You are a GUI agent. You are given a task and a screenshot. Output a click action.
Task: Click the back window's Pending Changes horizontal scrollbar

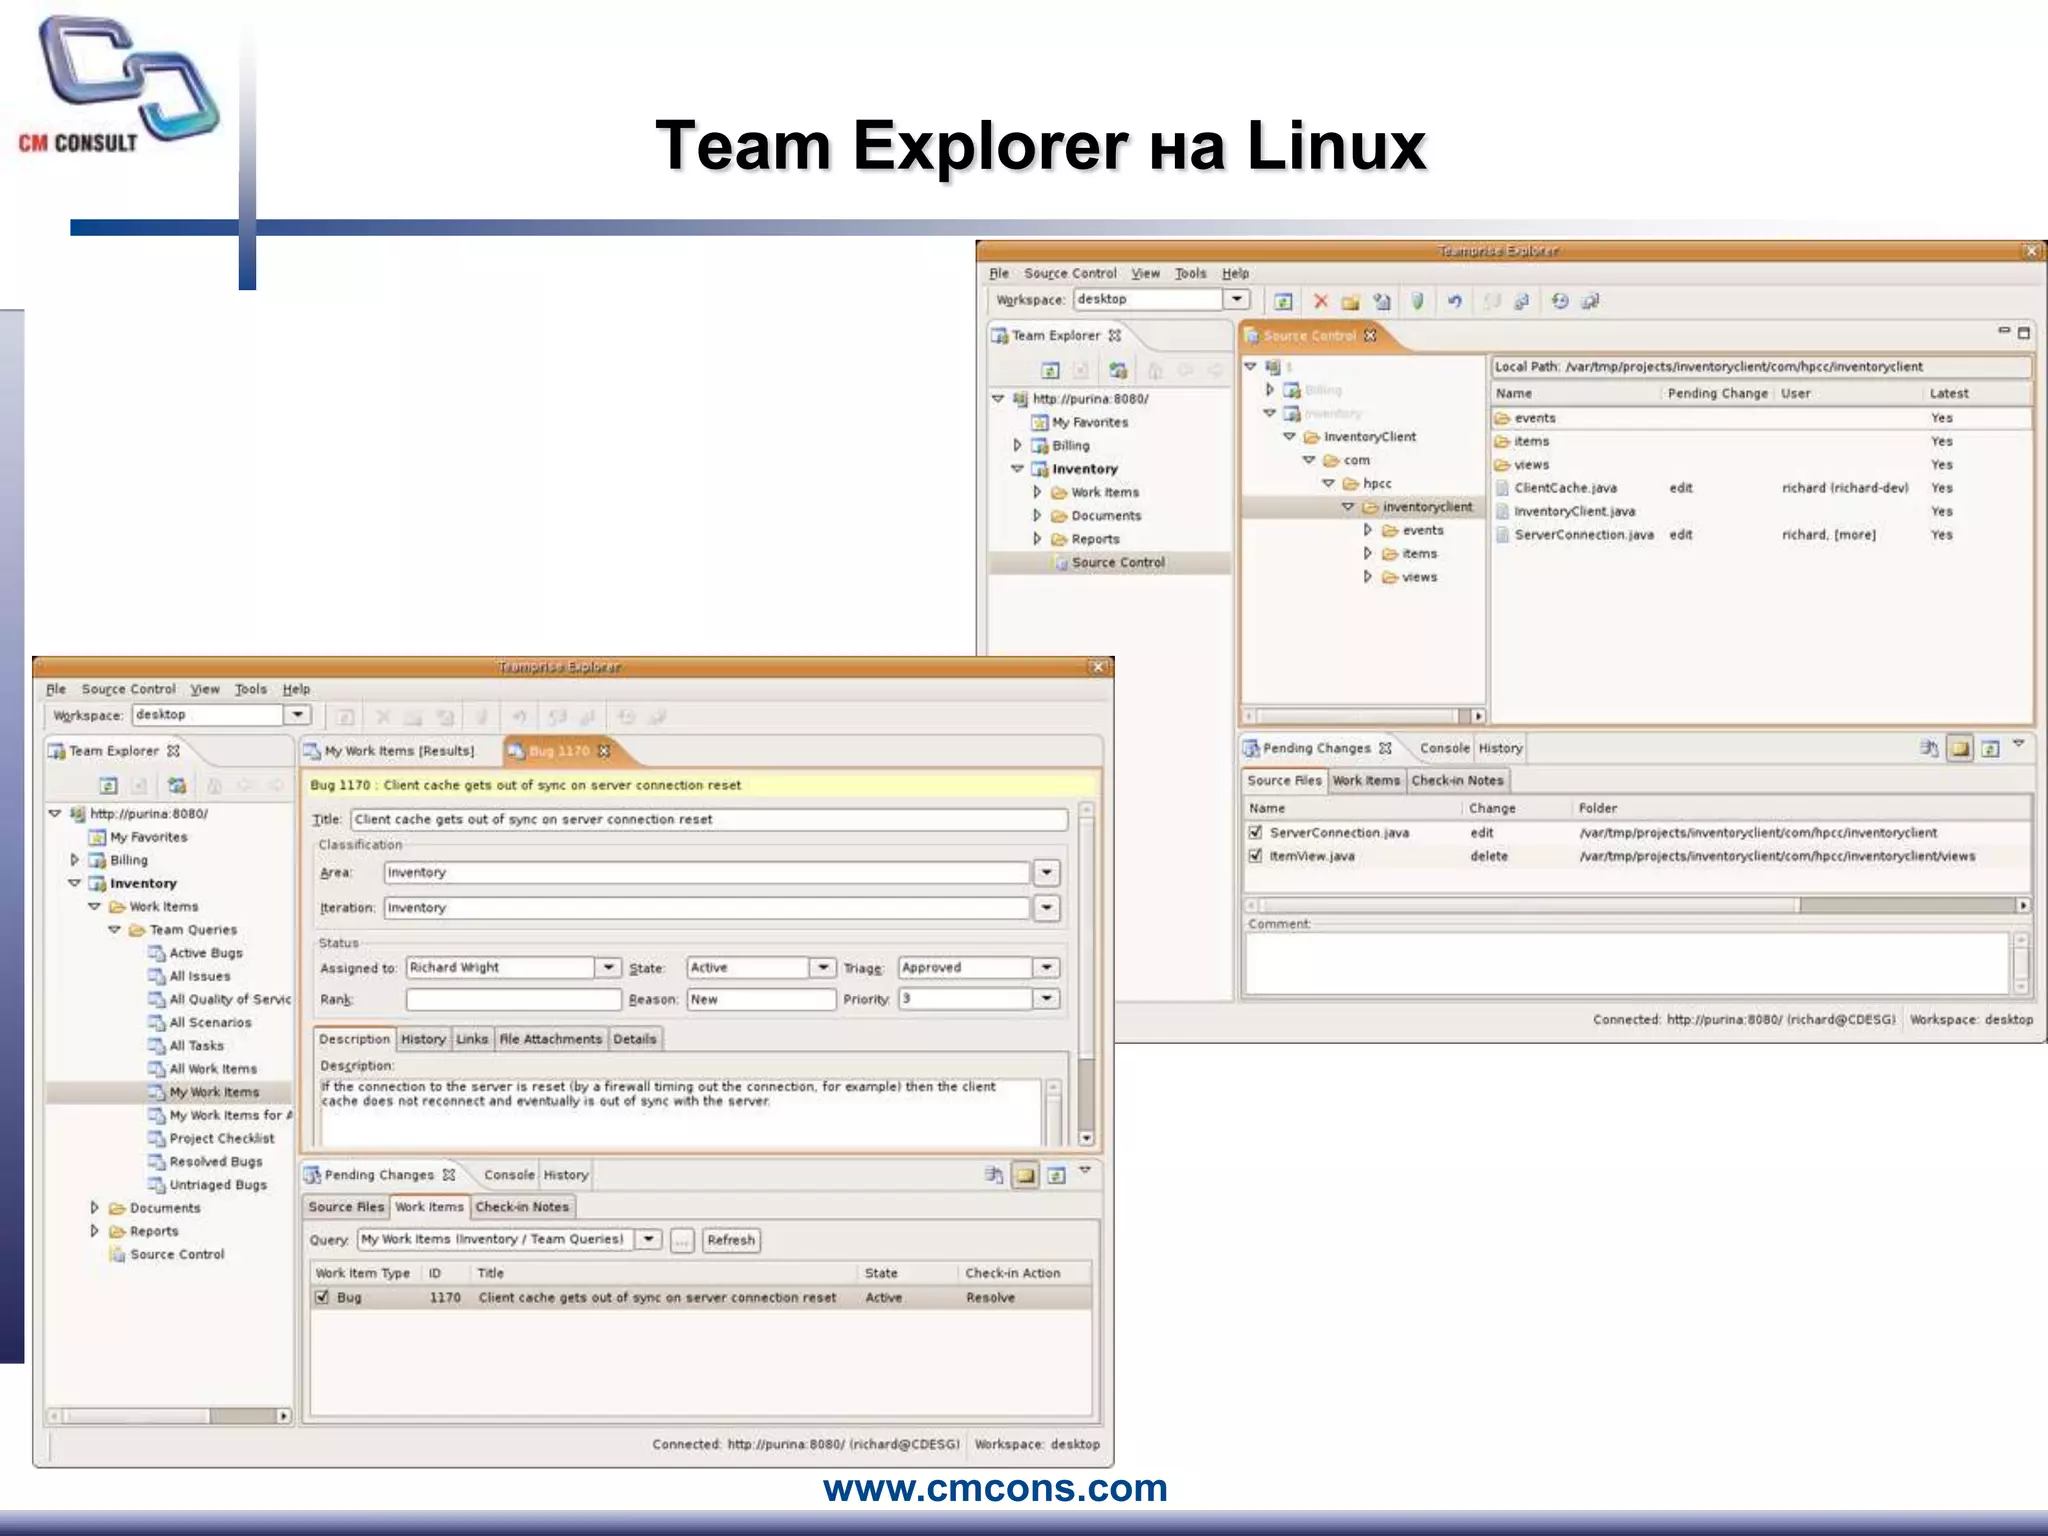tap(1637, 905)
